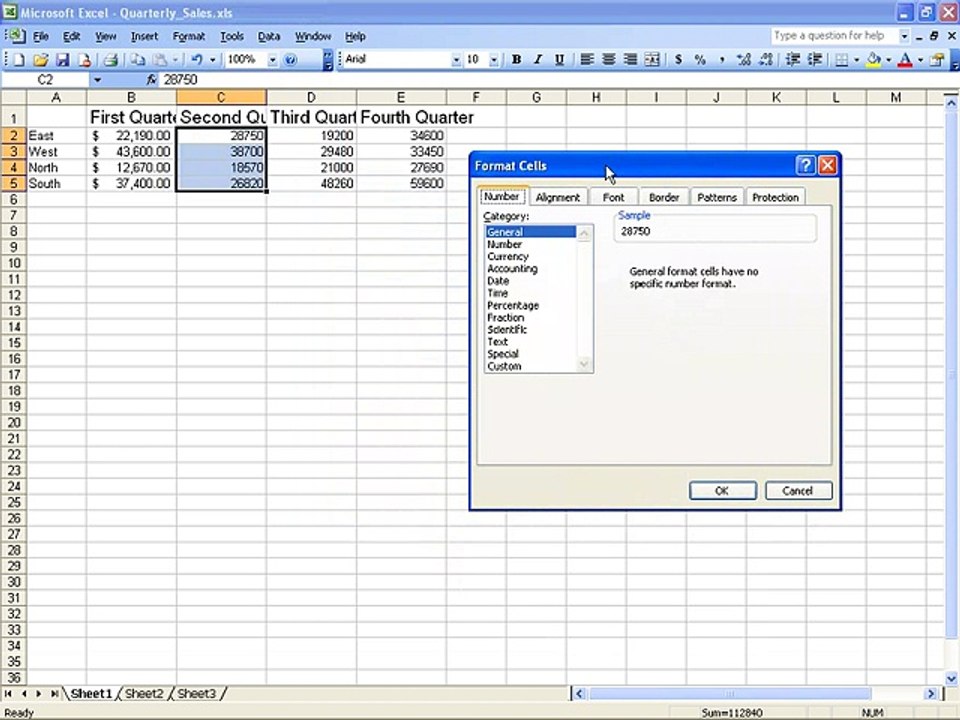960x720 pixels.
Task: Switch to the Border tab
Action: click(x=664, y=197)
